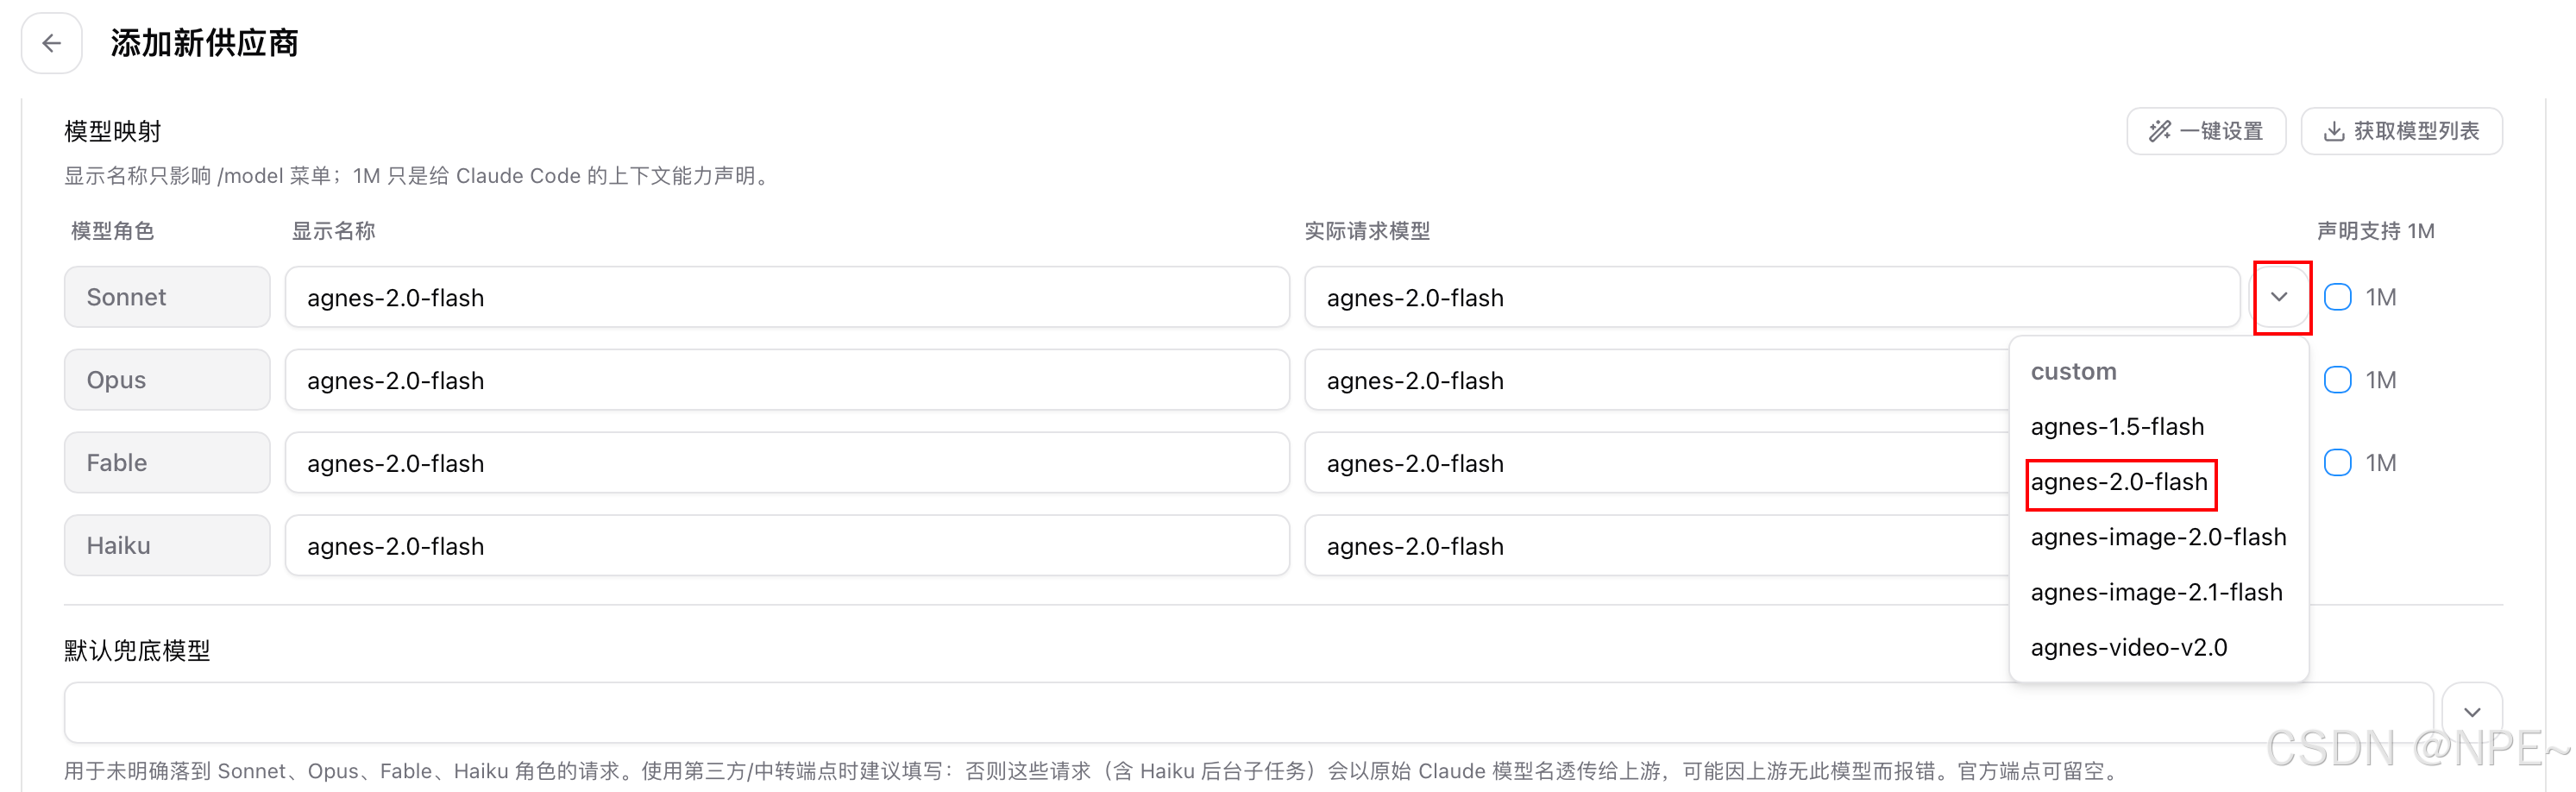The height and width of the screenshot is (792, 2576).
Task: Toggle the Fable 1M checkbox
Action: [2337, 463]
